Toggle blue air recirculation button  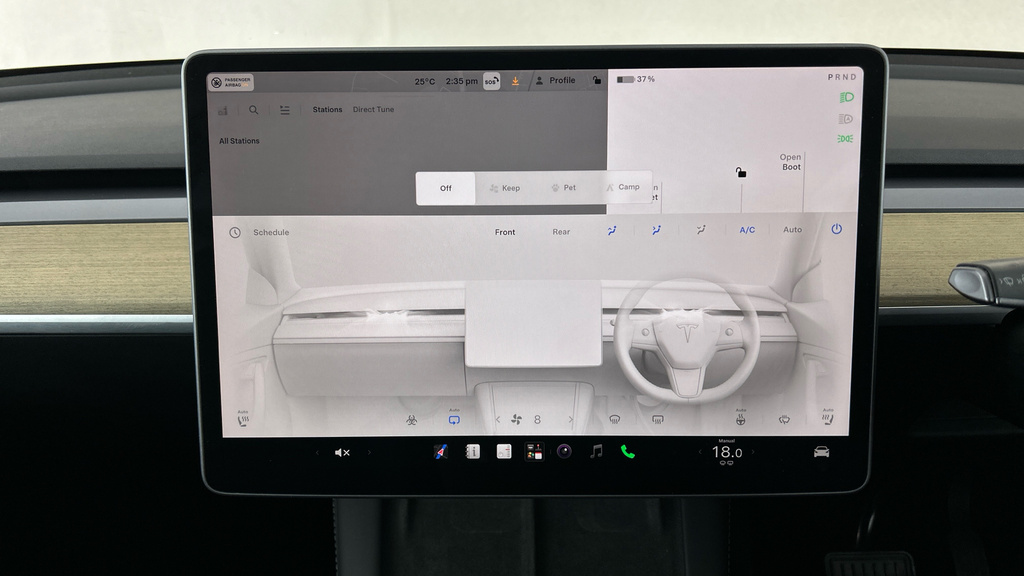454,419
